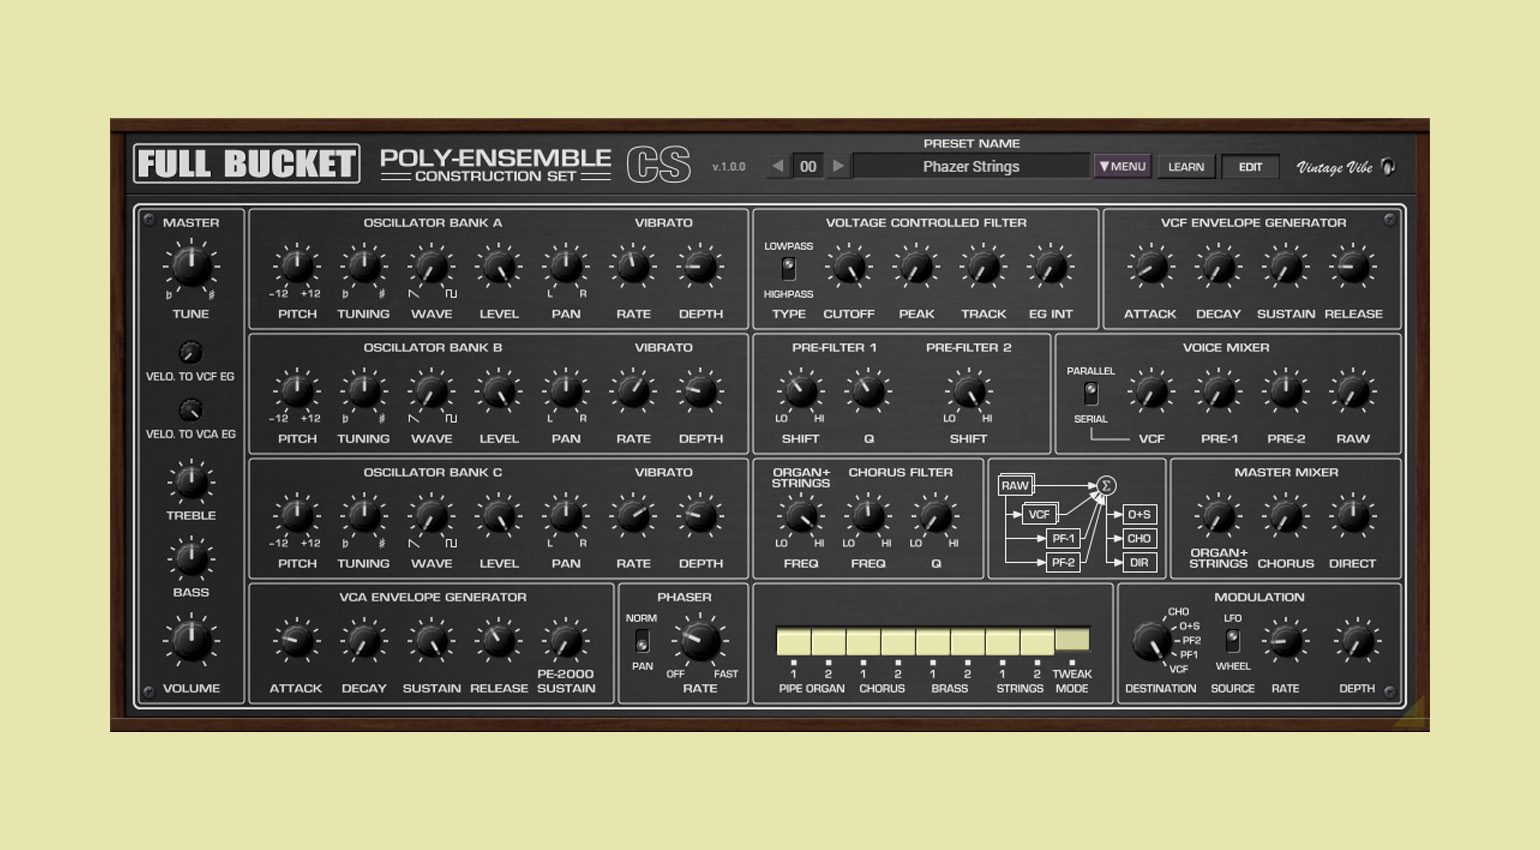This screenshot has width=1540, height=850.
Task: Click Oscillator Bank A PITCH knob
Action: click(x=296, y=266)
